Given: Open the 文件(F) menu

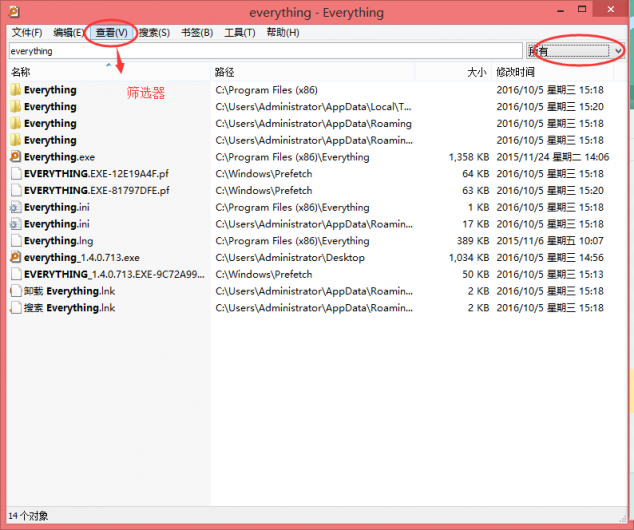Looking at the screenshot, I should click(x=27, y=32).
